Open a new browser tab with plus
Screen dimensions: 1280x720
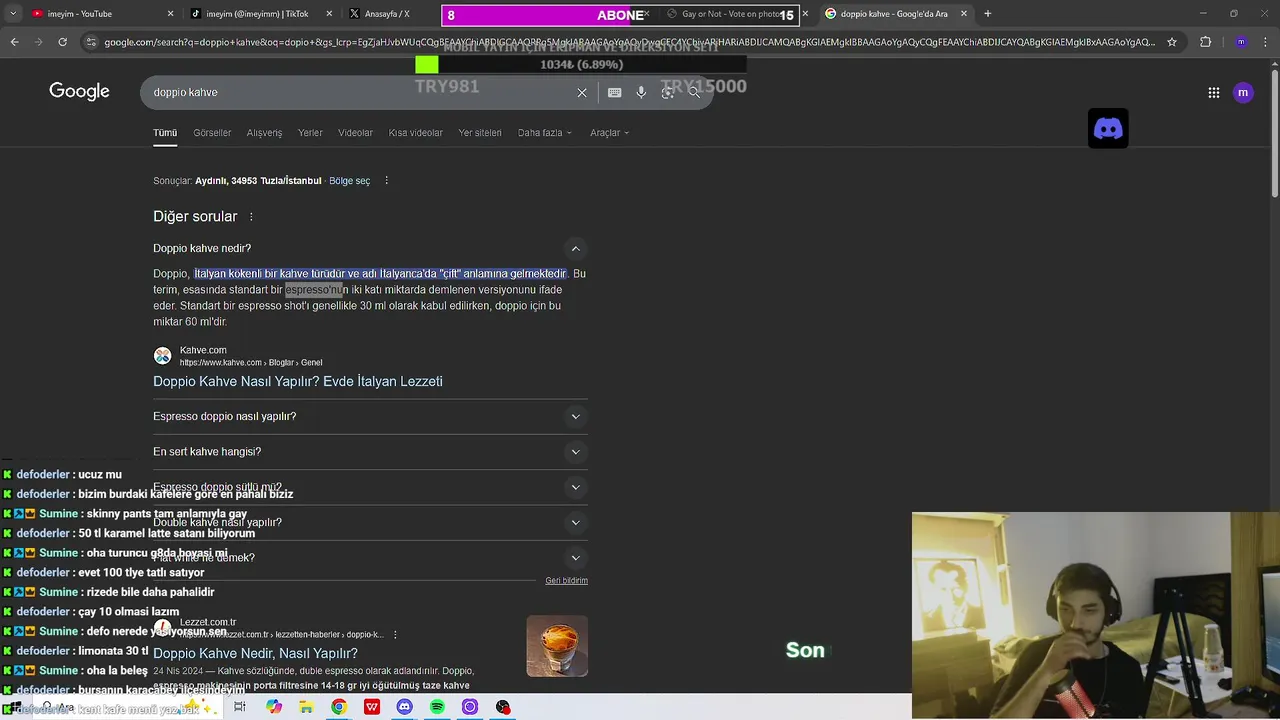pos(987,14)
